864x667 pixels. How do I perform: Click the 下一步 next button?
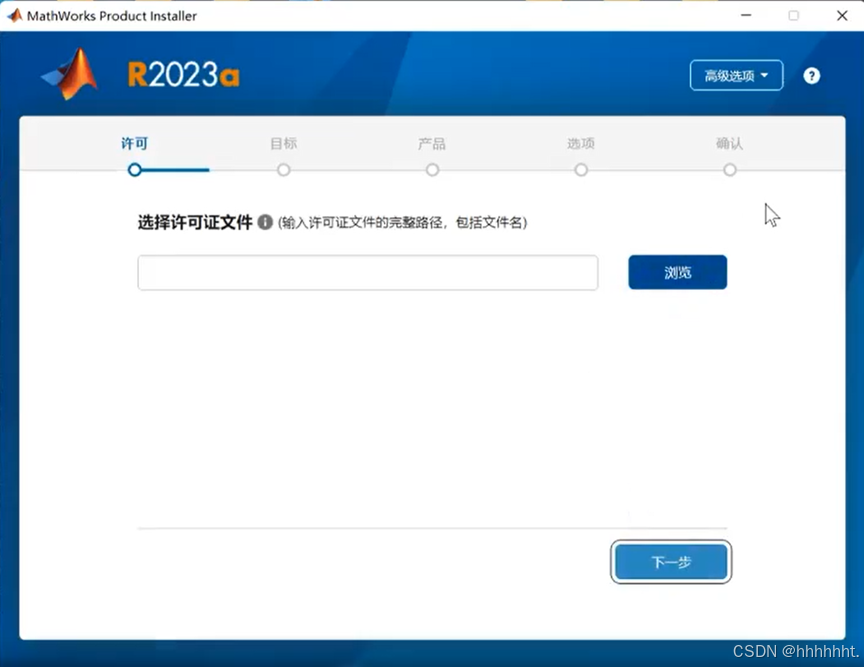(671, 562)
